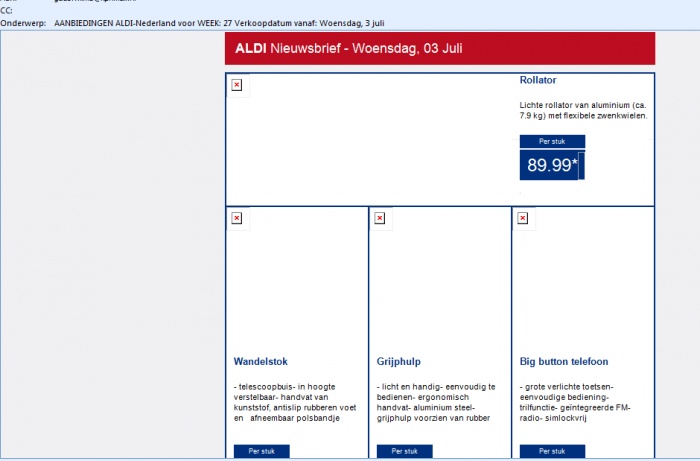Click Per stuk under Big button telefoon
Viewport: 700px width, 461px height.
[x=552, y=451]
